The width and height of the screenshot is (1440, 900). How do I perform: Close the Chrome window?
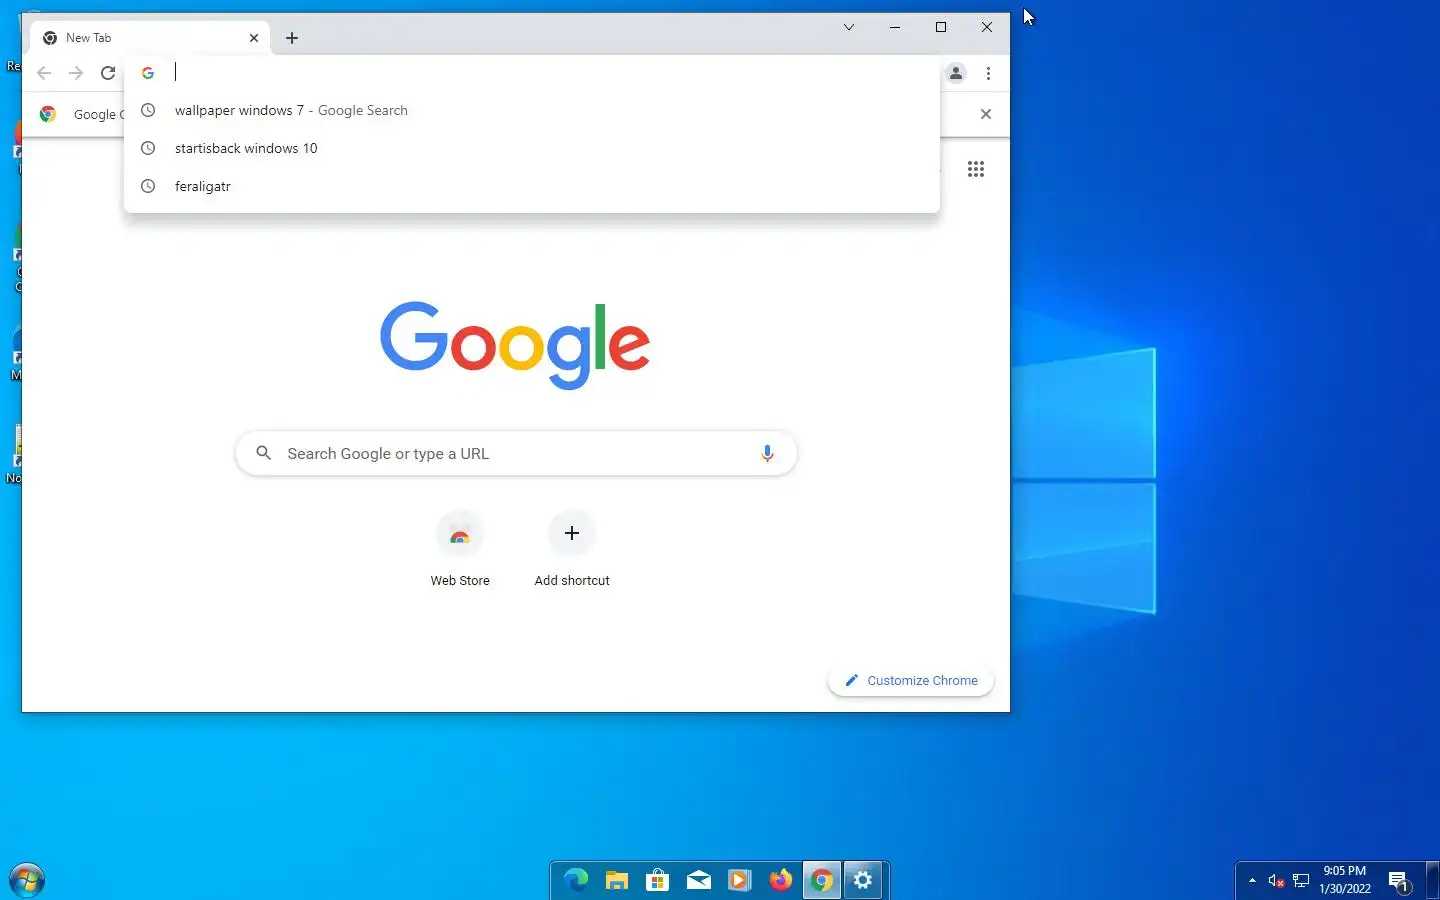(x=987, y=27)
